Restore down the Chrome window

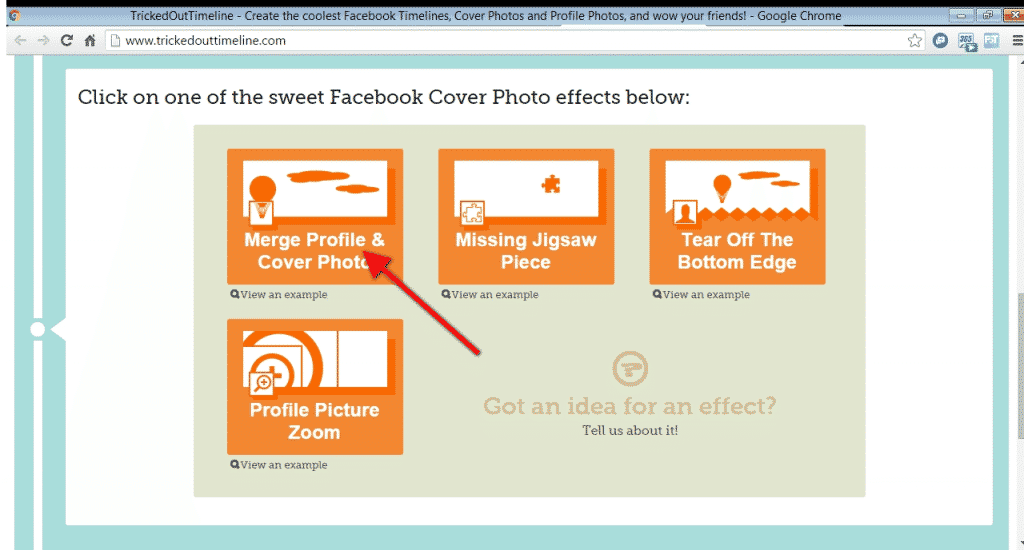[987, 15]
